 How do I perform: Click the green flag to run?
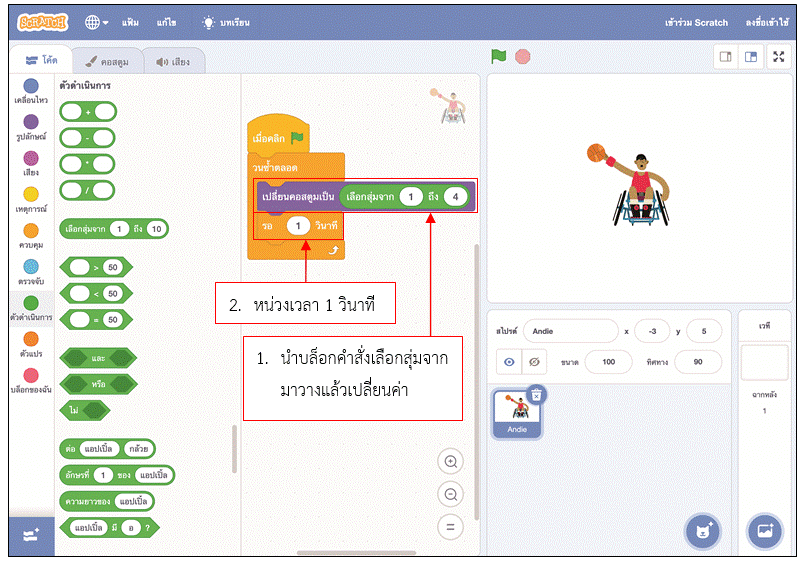(498, 57)
